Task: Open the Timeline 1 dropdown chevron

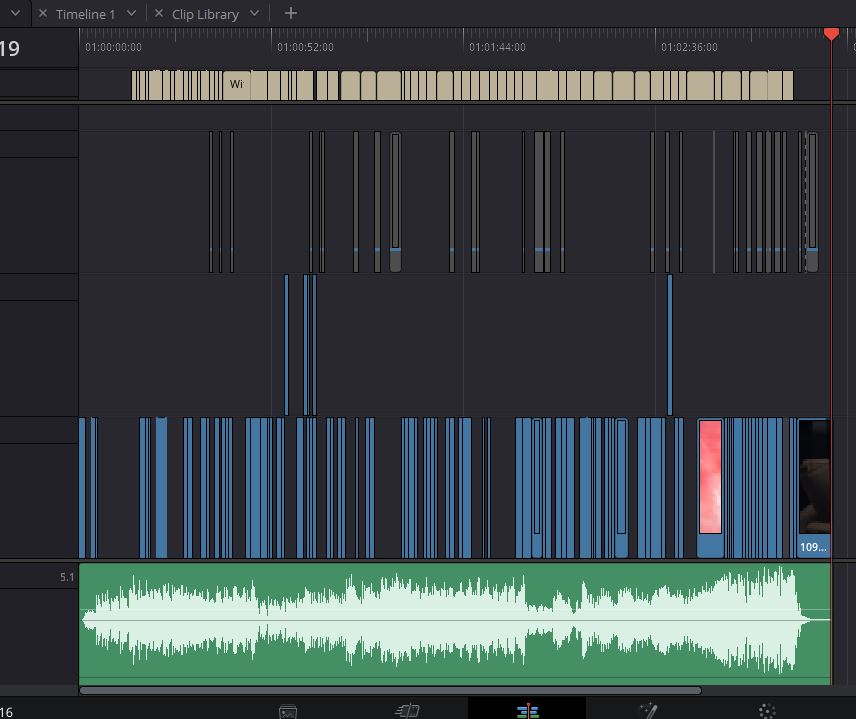Action: (x=132, y=13)
